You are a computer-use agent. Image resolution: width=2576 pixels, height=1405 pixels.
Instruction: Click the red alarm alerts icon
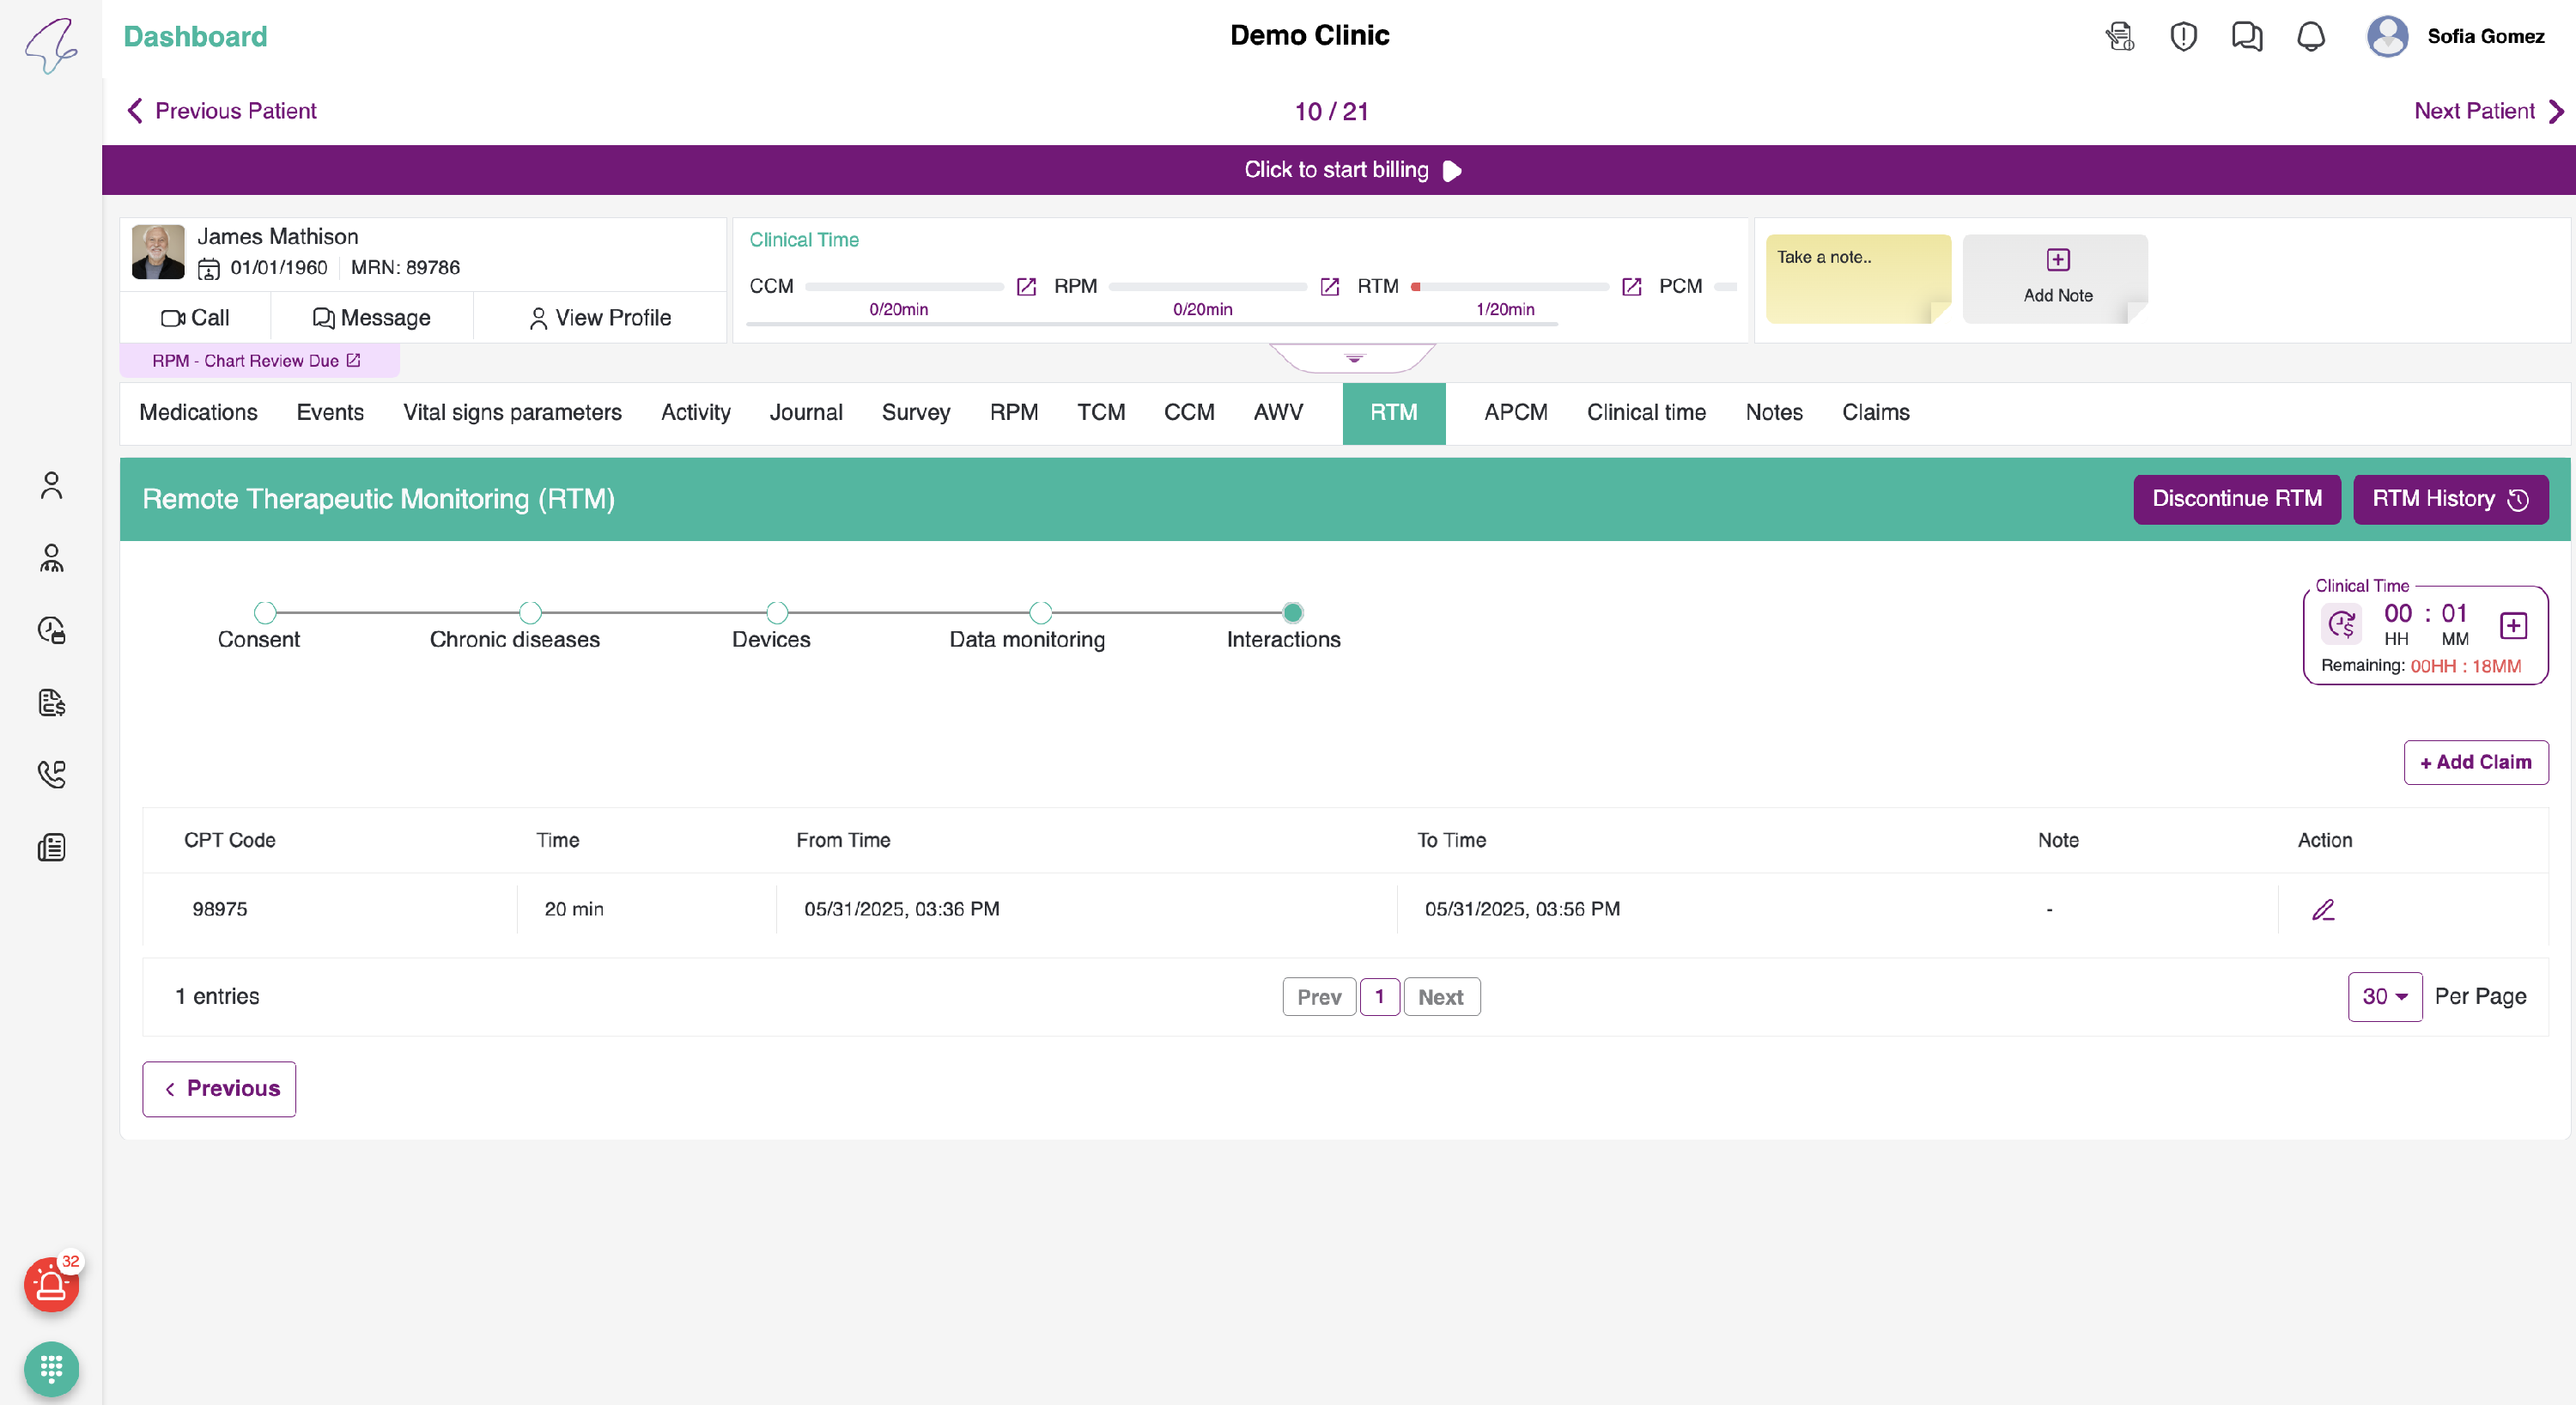coord(51,1285)
